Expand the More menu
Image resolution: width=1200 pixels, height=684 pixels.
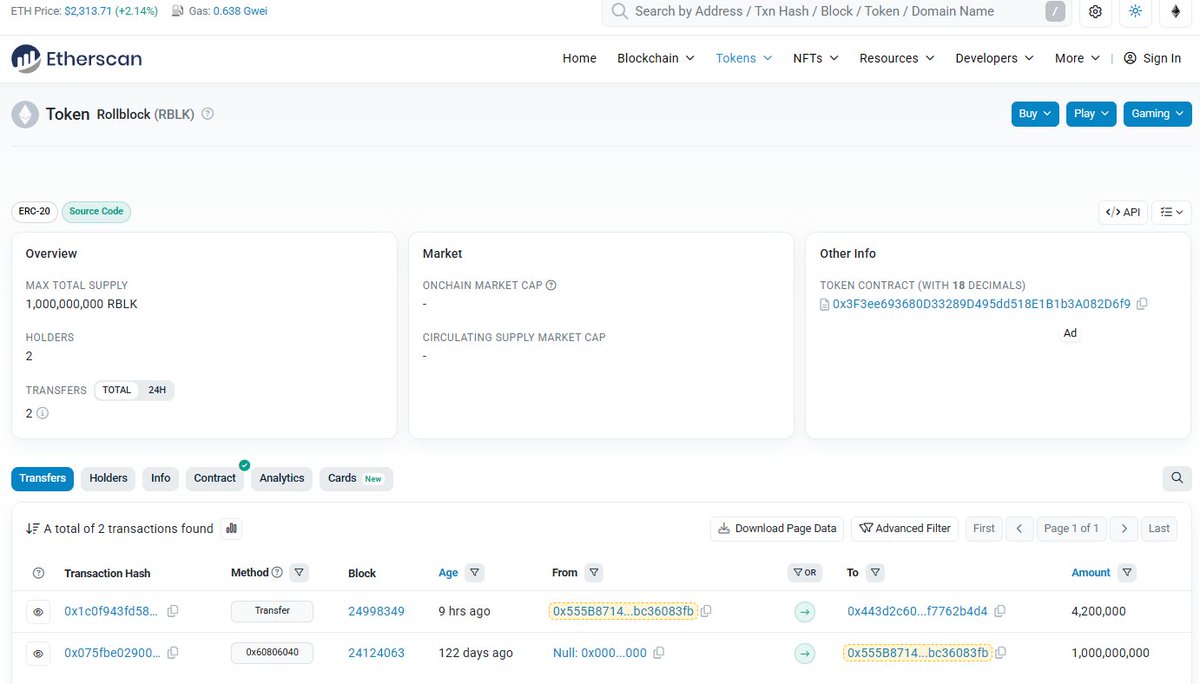pyautogui.click(x=1078, y=58)
